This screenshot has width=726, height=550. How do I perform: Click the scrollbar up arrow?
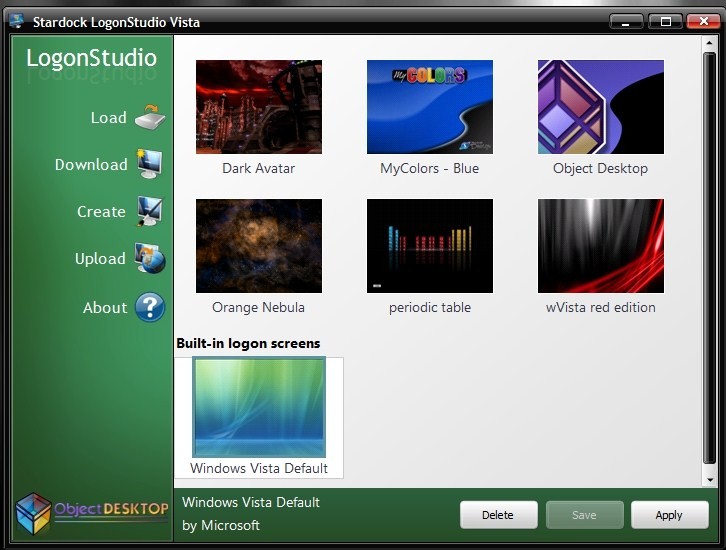709,43
